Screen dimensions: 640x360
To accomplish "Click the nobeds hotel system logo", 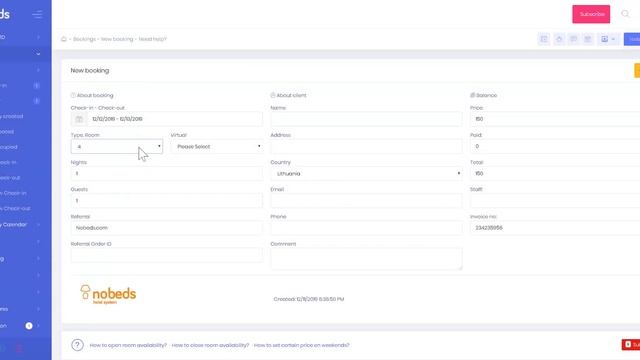I will pyautogui.click(x=108, y=294).
